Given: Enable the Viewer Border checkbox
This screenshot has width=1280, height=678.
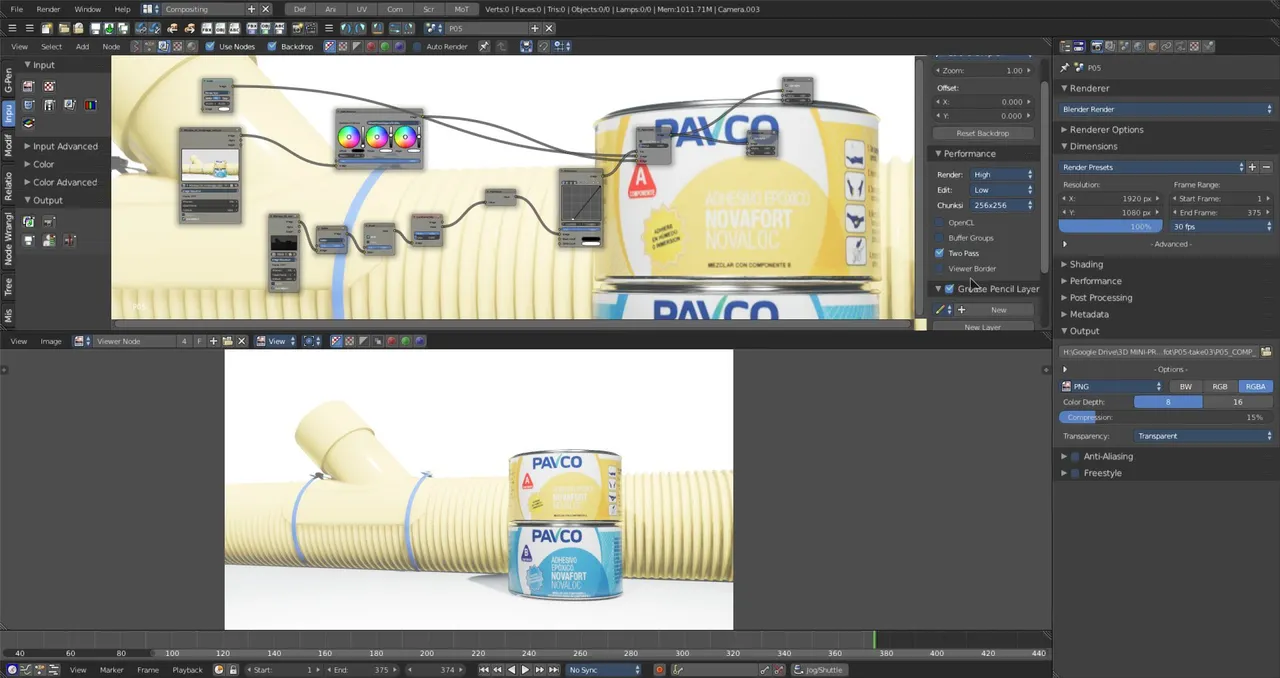Looking at the screenshot, I should pyautogui.click(x=939, y=269).
